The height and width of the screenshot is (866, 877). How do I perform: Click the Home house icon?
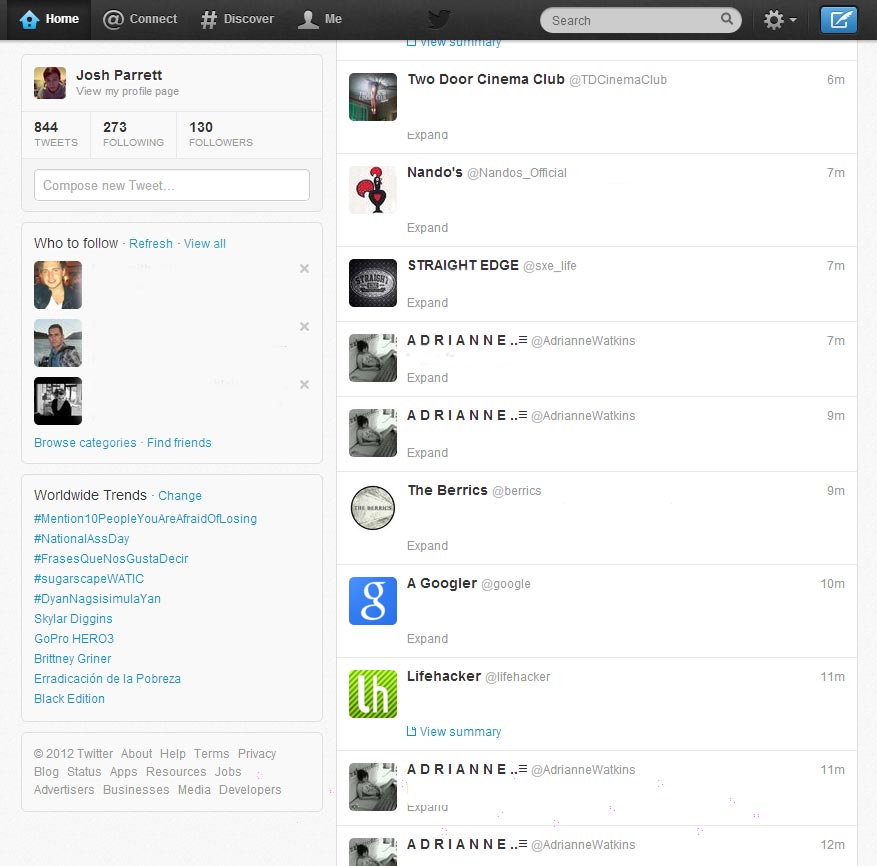(29, 20)
